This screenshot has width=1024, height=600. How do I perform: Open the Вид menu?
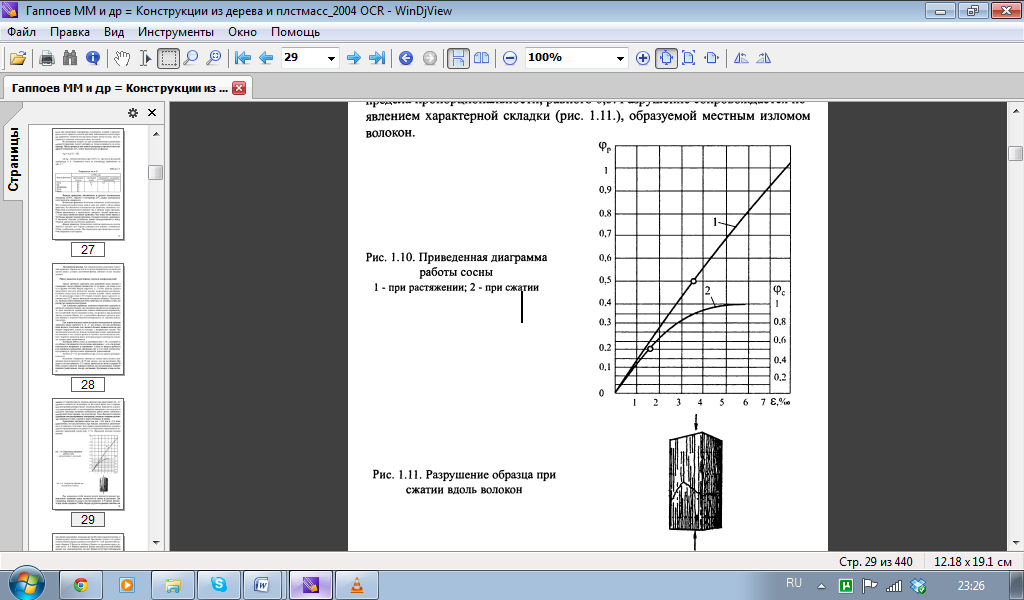coord(114,32)
